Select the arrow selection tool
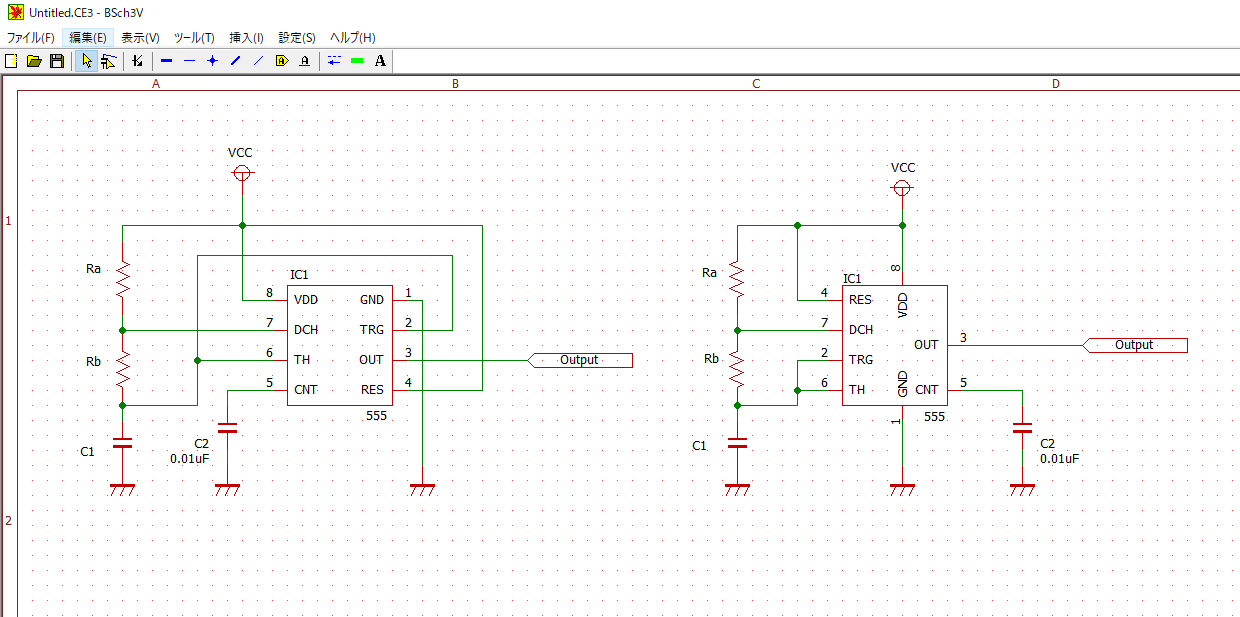 [87, 61]
